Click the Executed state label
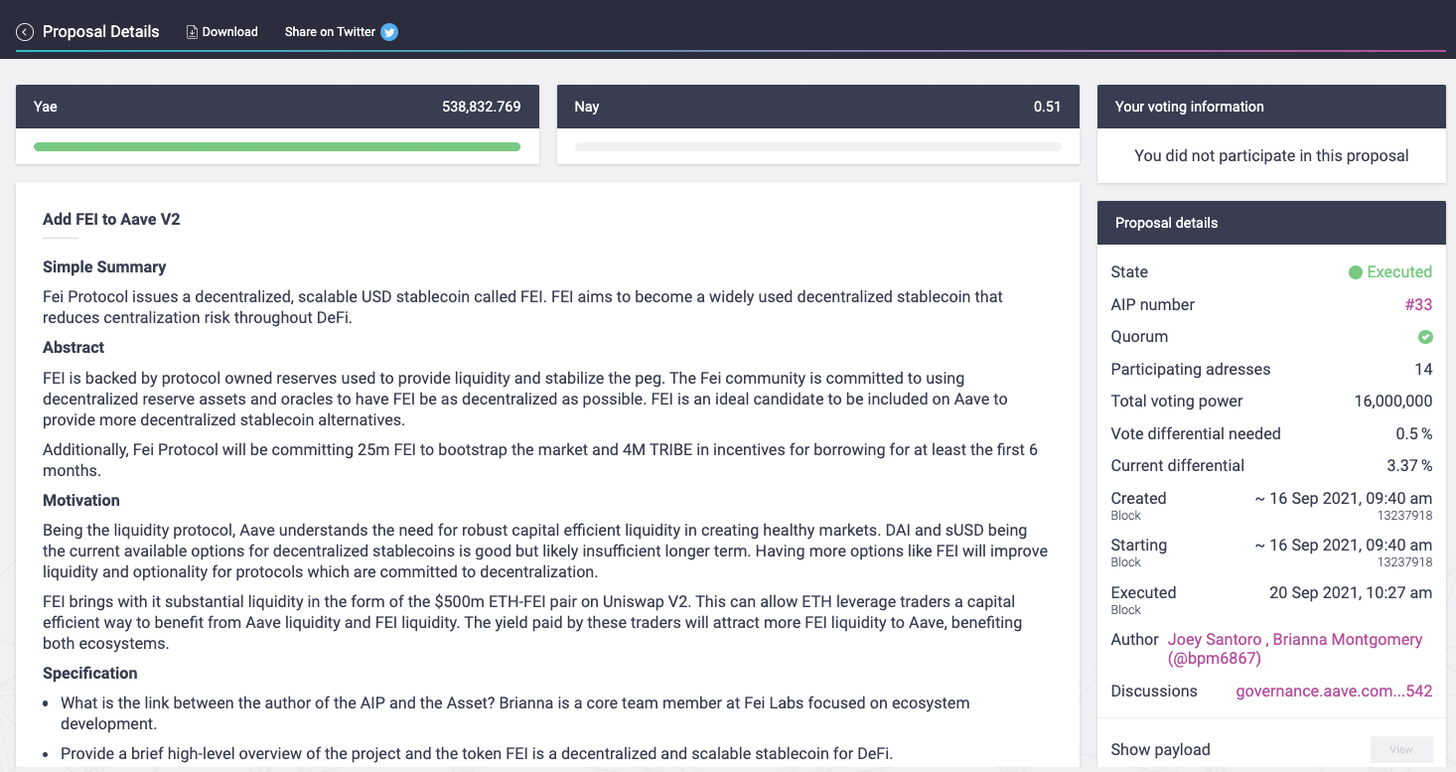Viewport: 1456px width, 772px height. coord(1399,272)
